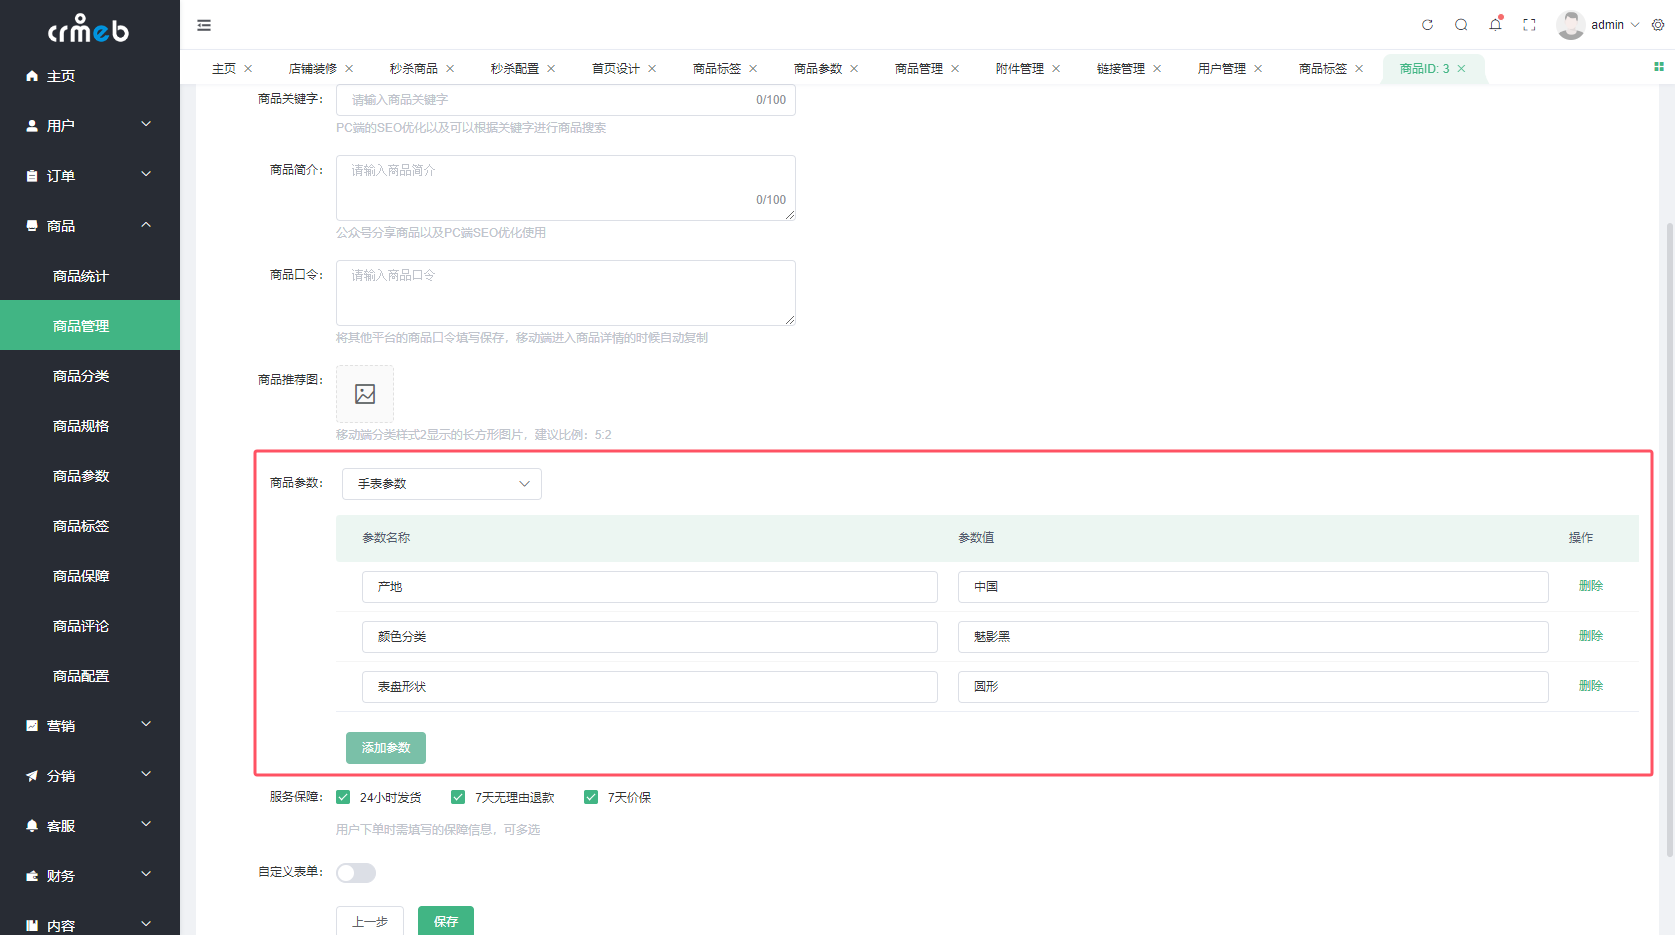Close the 商品管理 tab
Screen dimensions: 1676x935
pyautogui.click(x=955, y=69)
